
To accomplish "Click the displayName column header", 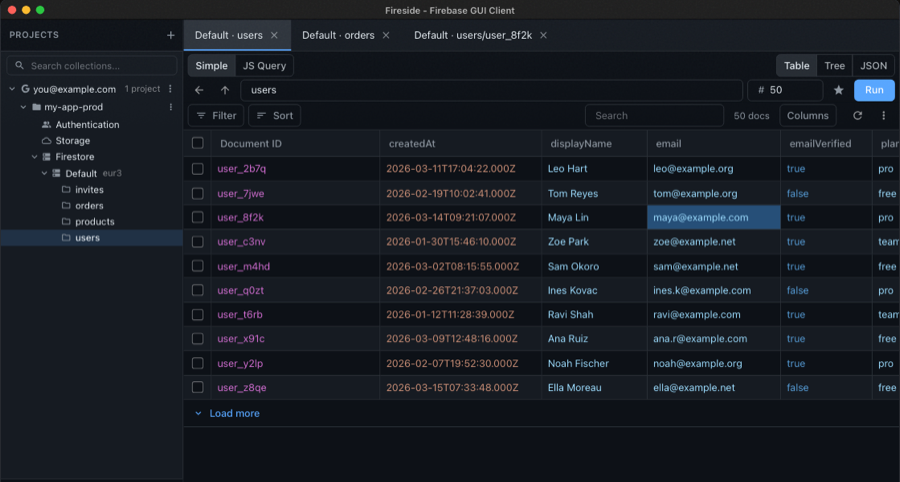I will point(594,143).
